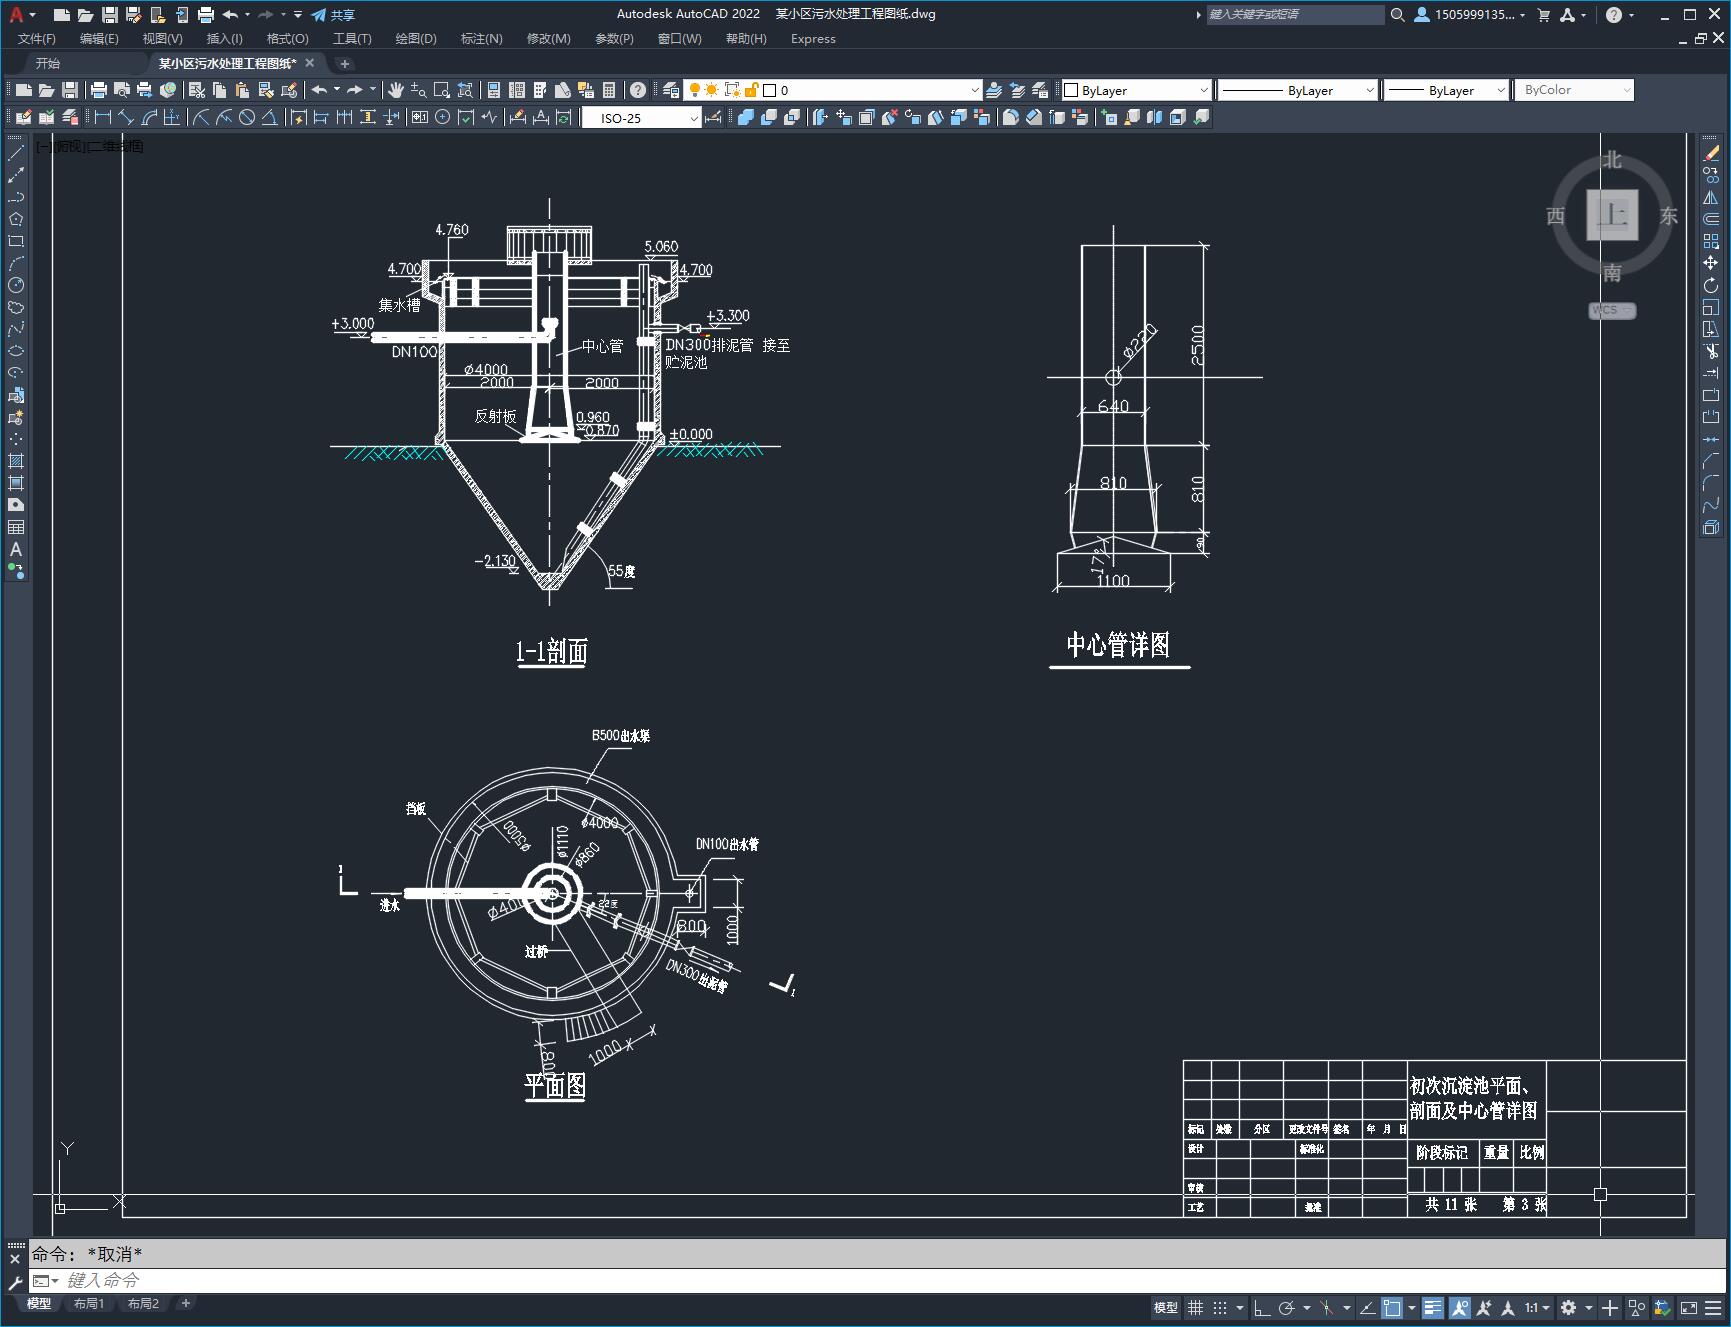Click the 上 face of the ViewCube
The height and width of the screenshot is (1327, 1731).
1612,215
